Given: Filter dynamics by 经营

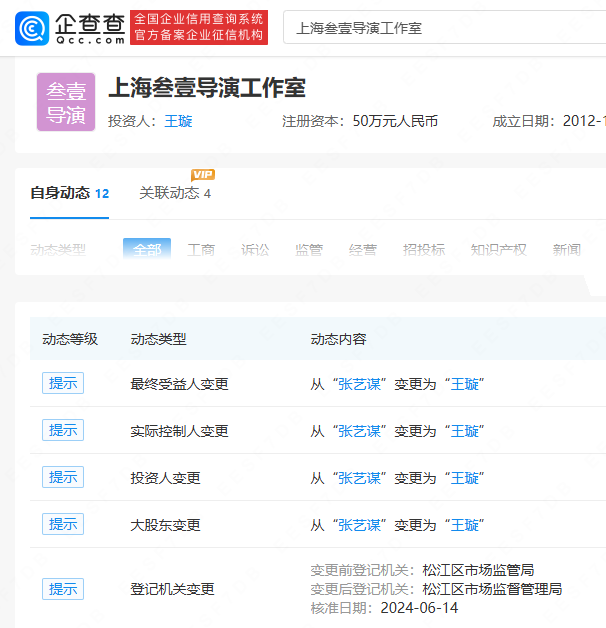Looking at the screenshot, I should click(363, 250).
